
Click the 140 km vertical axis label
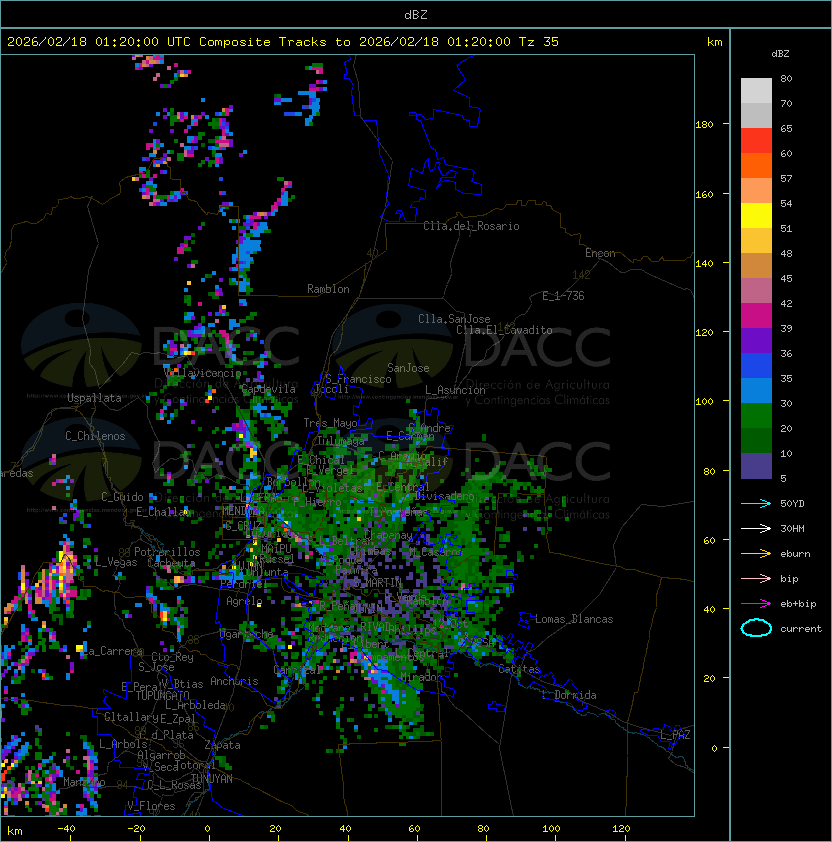[704, 264]
